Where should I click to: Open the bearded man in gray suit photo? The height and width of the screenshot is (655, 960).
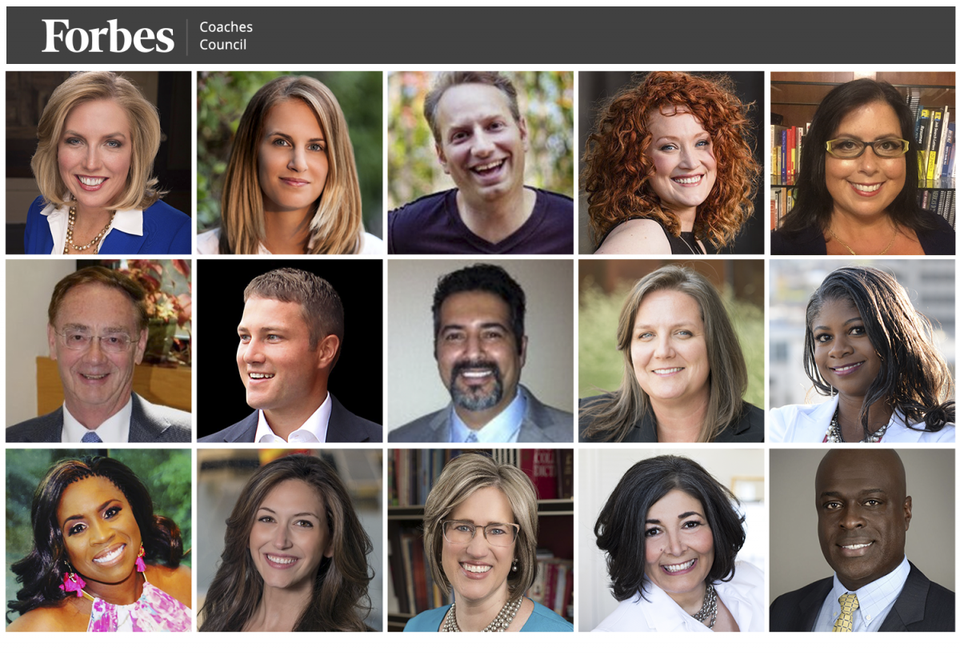tap(481, 351)
